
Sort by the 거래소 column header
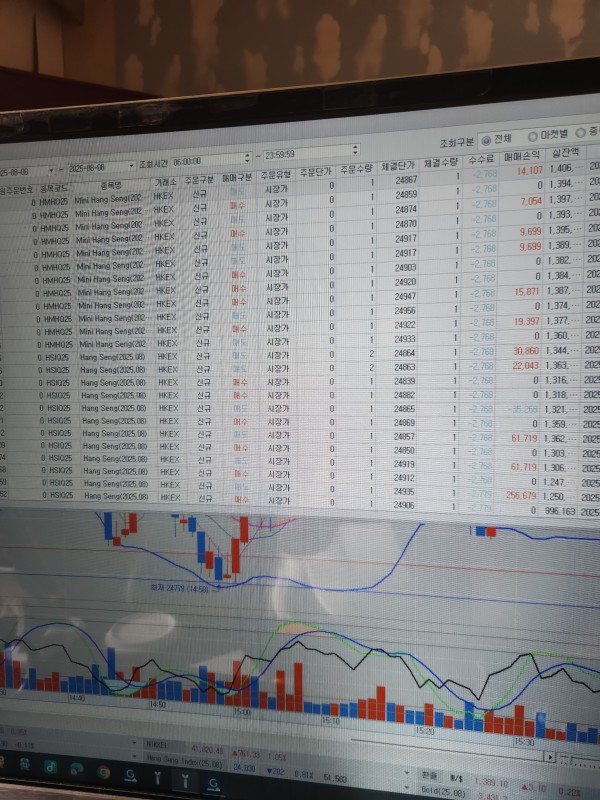tap(165, 182)
